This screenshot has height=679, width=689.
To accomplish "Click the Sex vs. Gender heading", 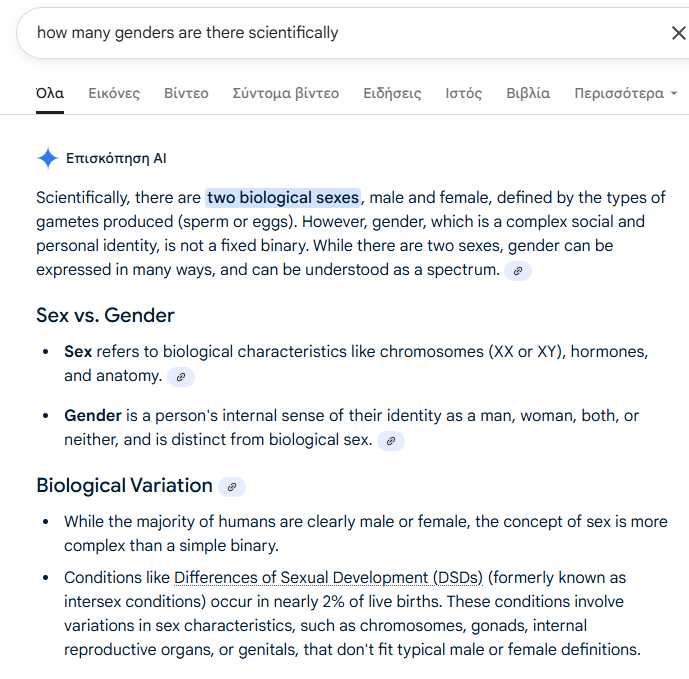I will tap(105, 316).
